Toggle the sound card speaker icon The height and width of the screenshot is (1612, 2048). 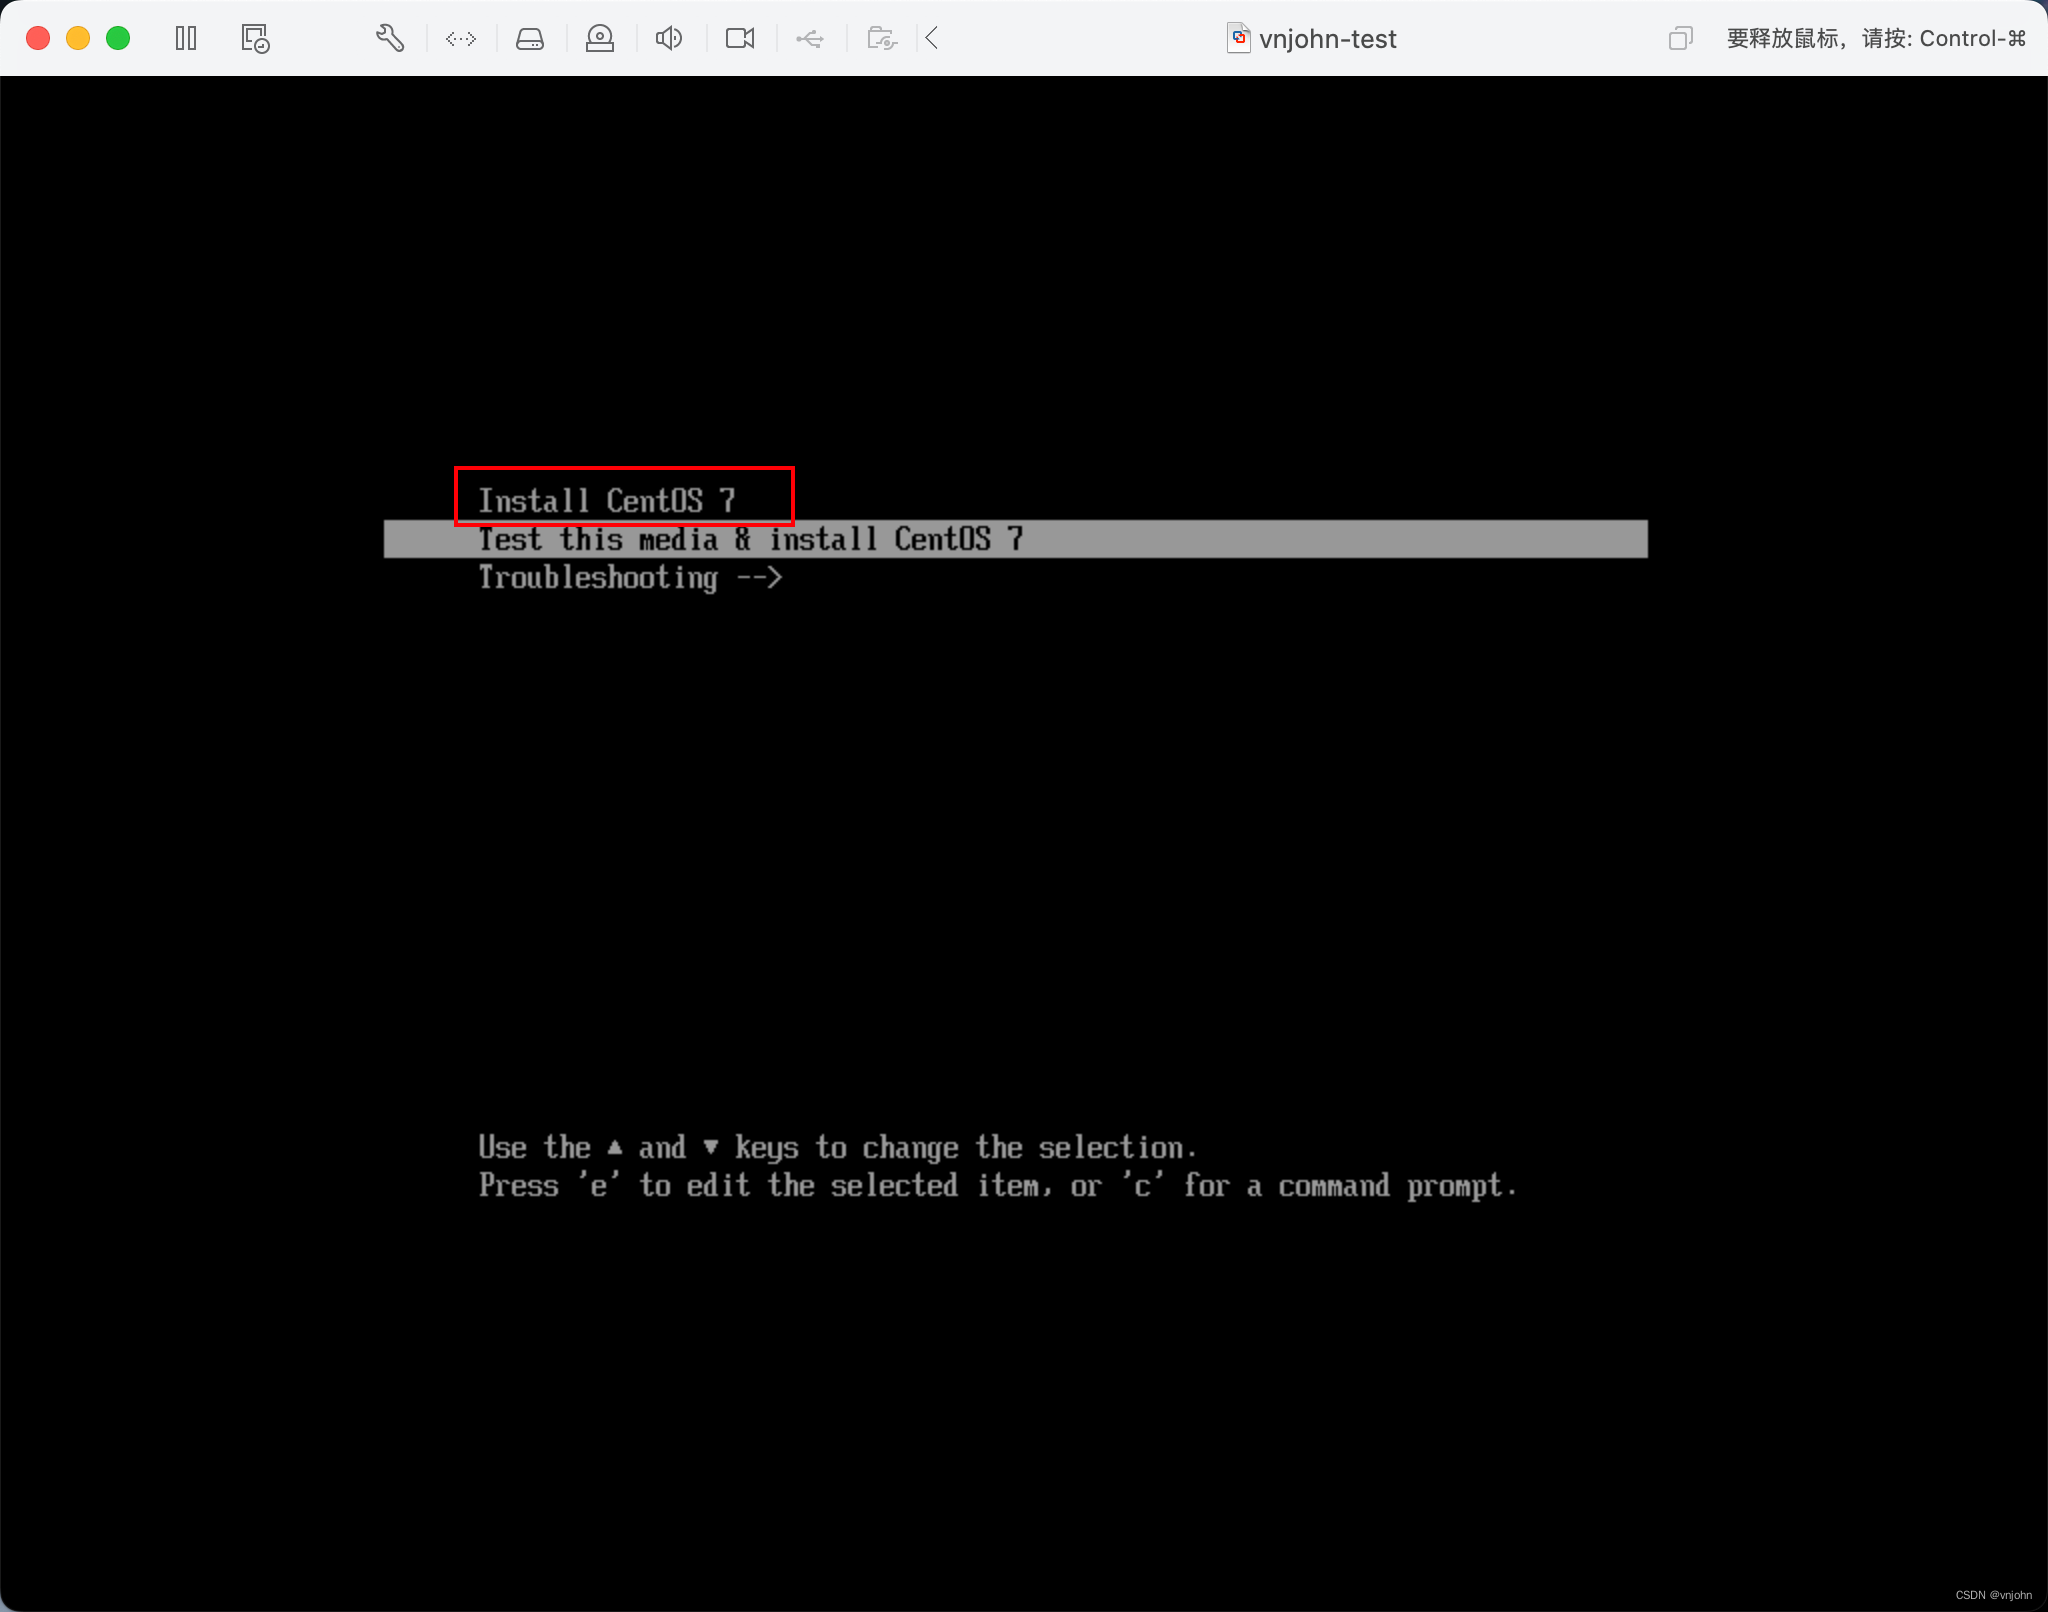point(669,39)
